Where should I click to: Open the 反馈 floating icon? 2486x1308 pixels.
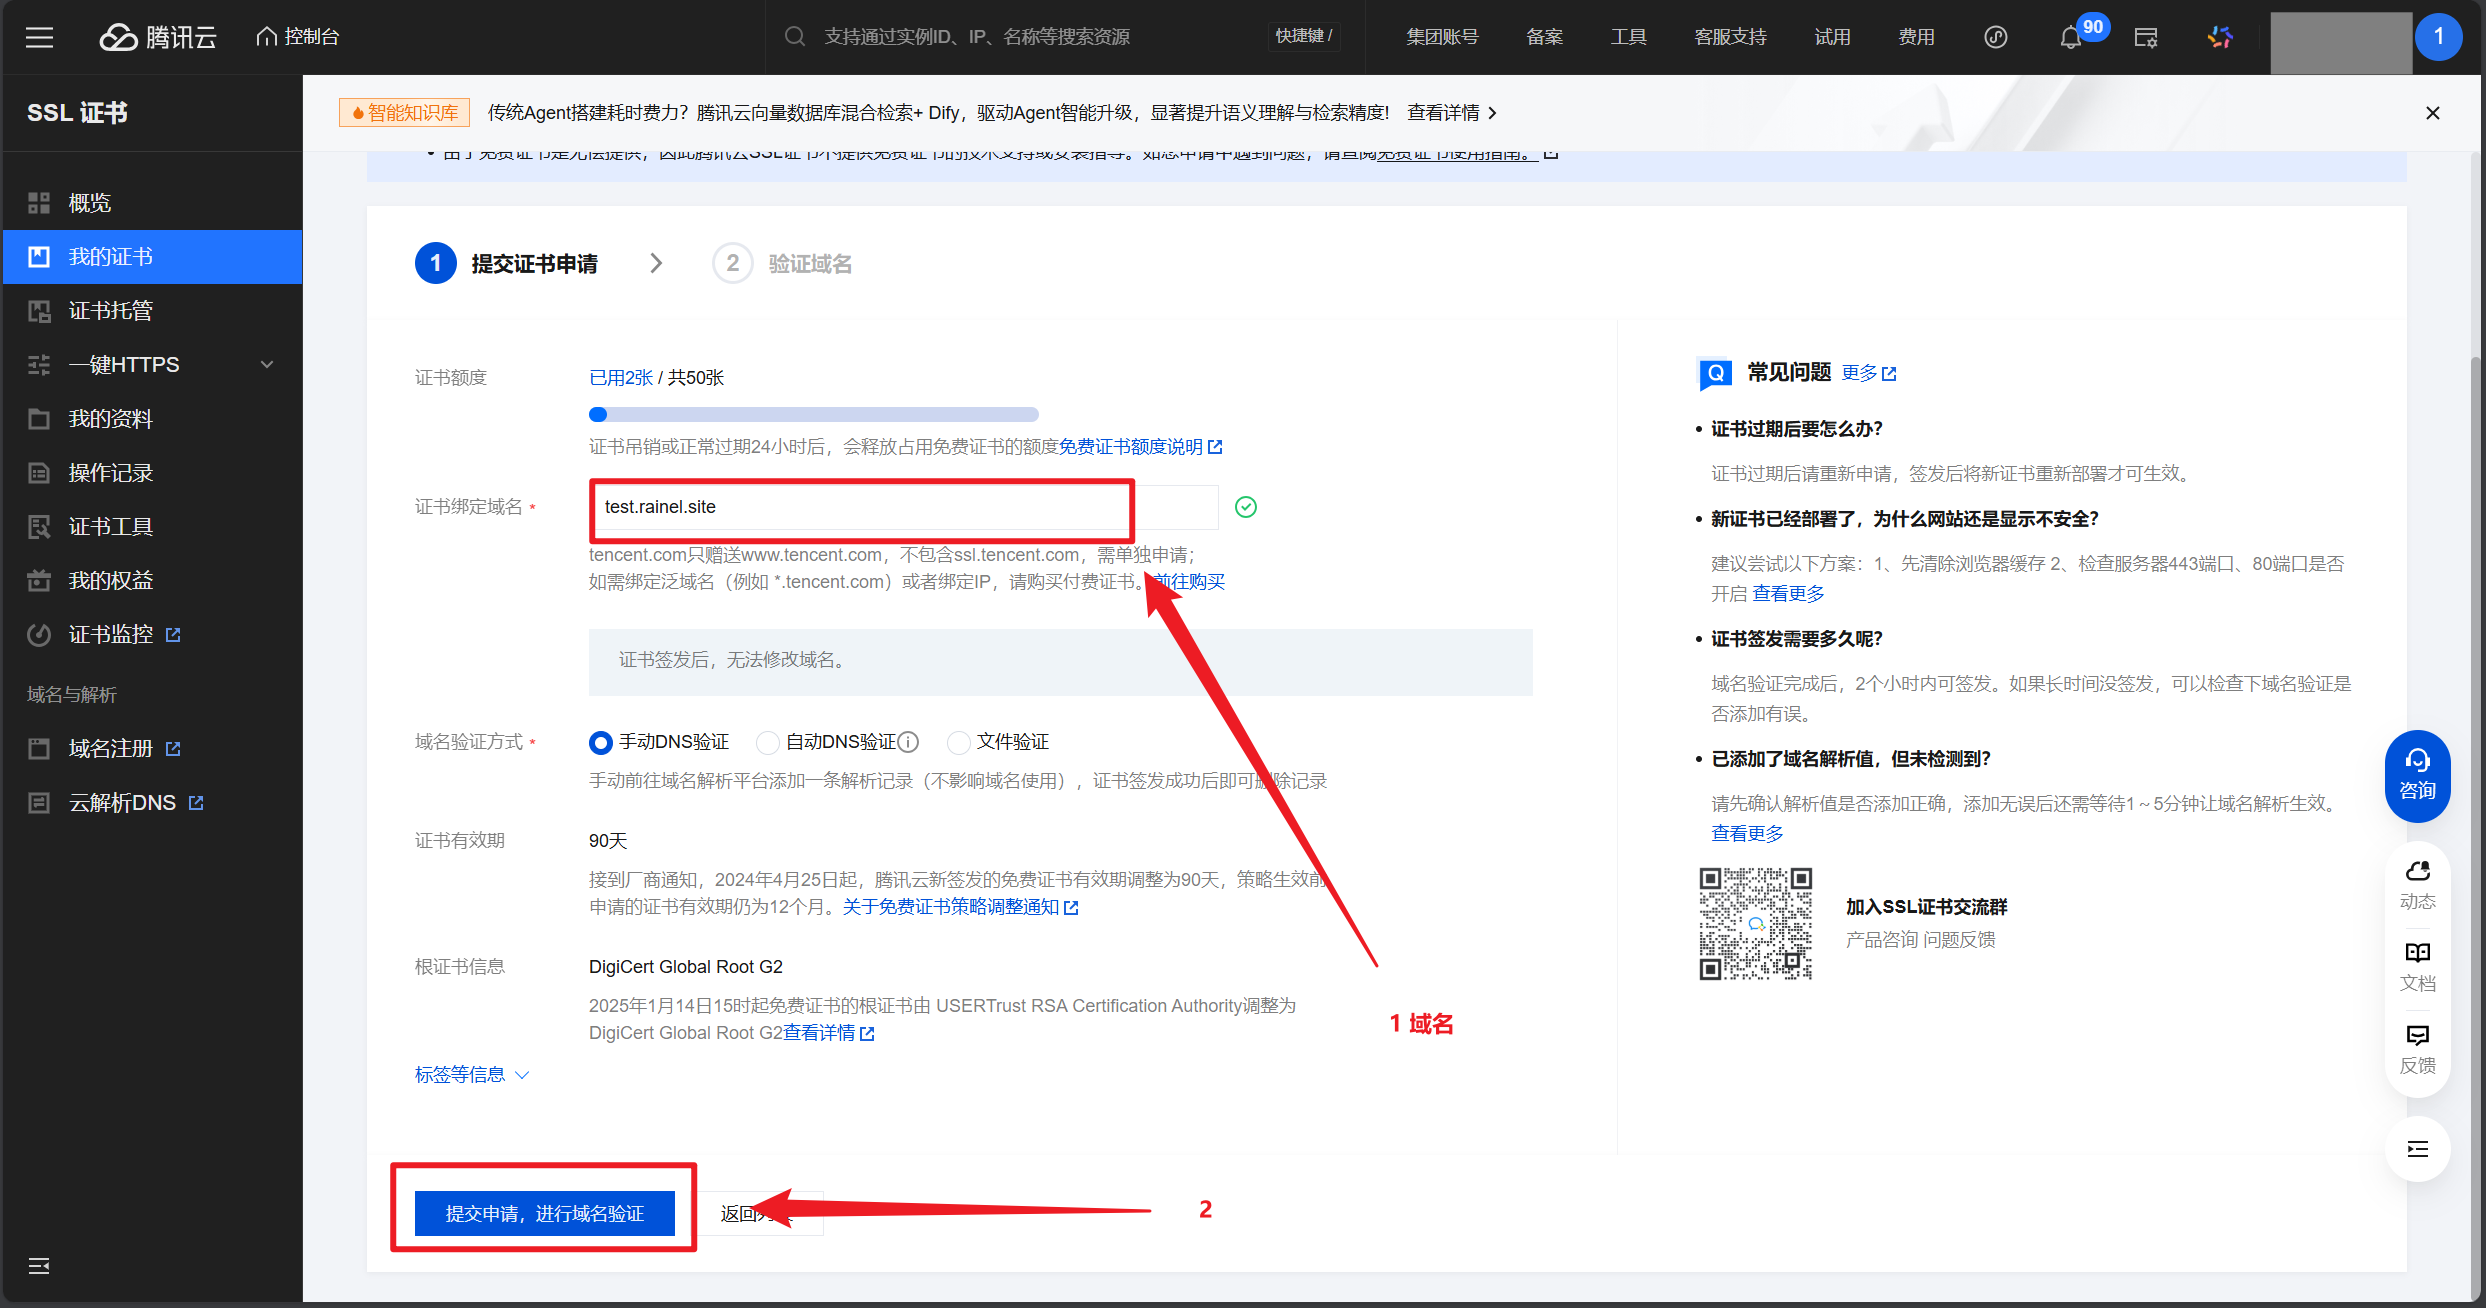coord(2417,1049)
